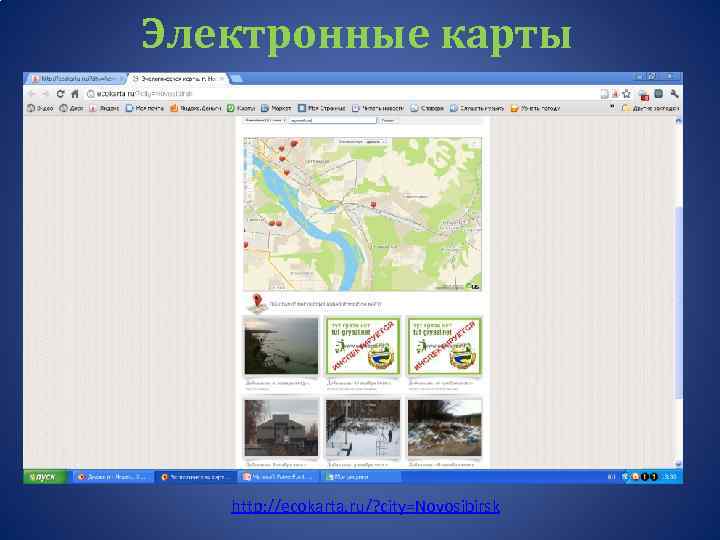Open the snowy playground photo thumbnail
This screenshot has height=540, width=720.
[363, 428]
